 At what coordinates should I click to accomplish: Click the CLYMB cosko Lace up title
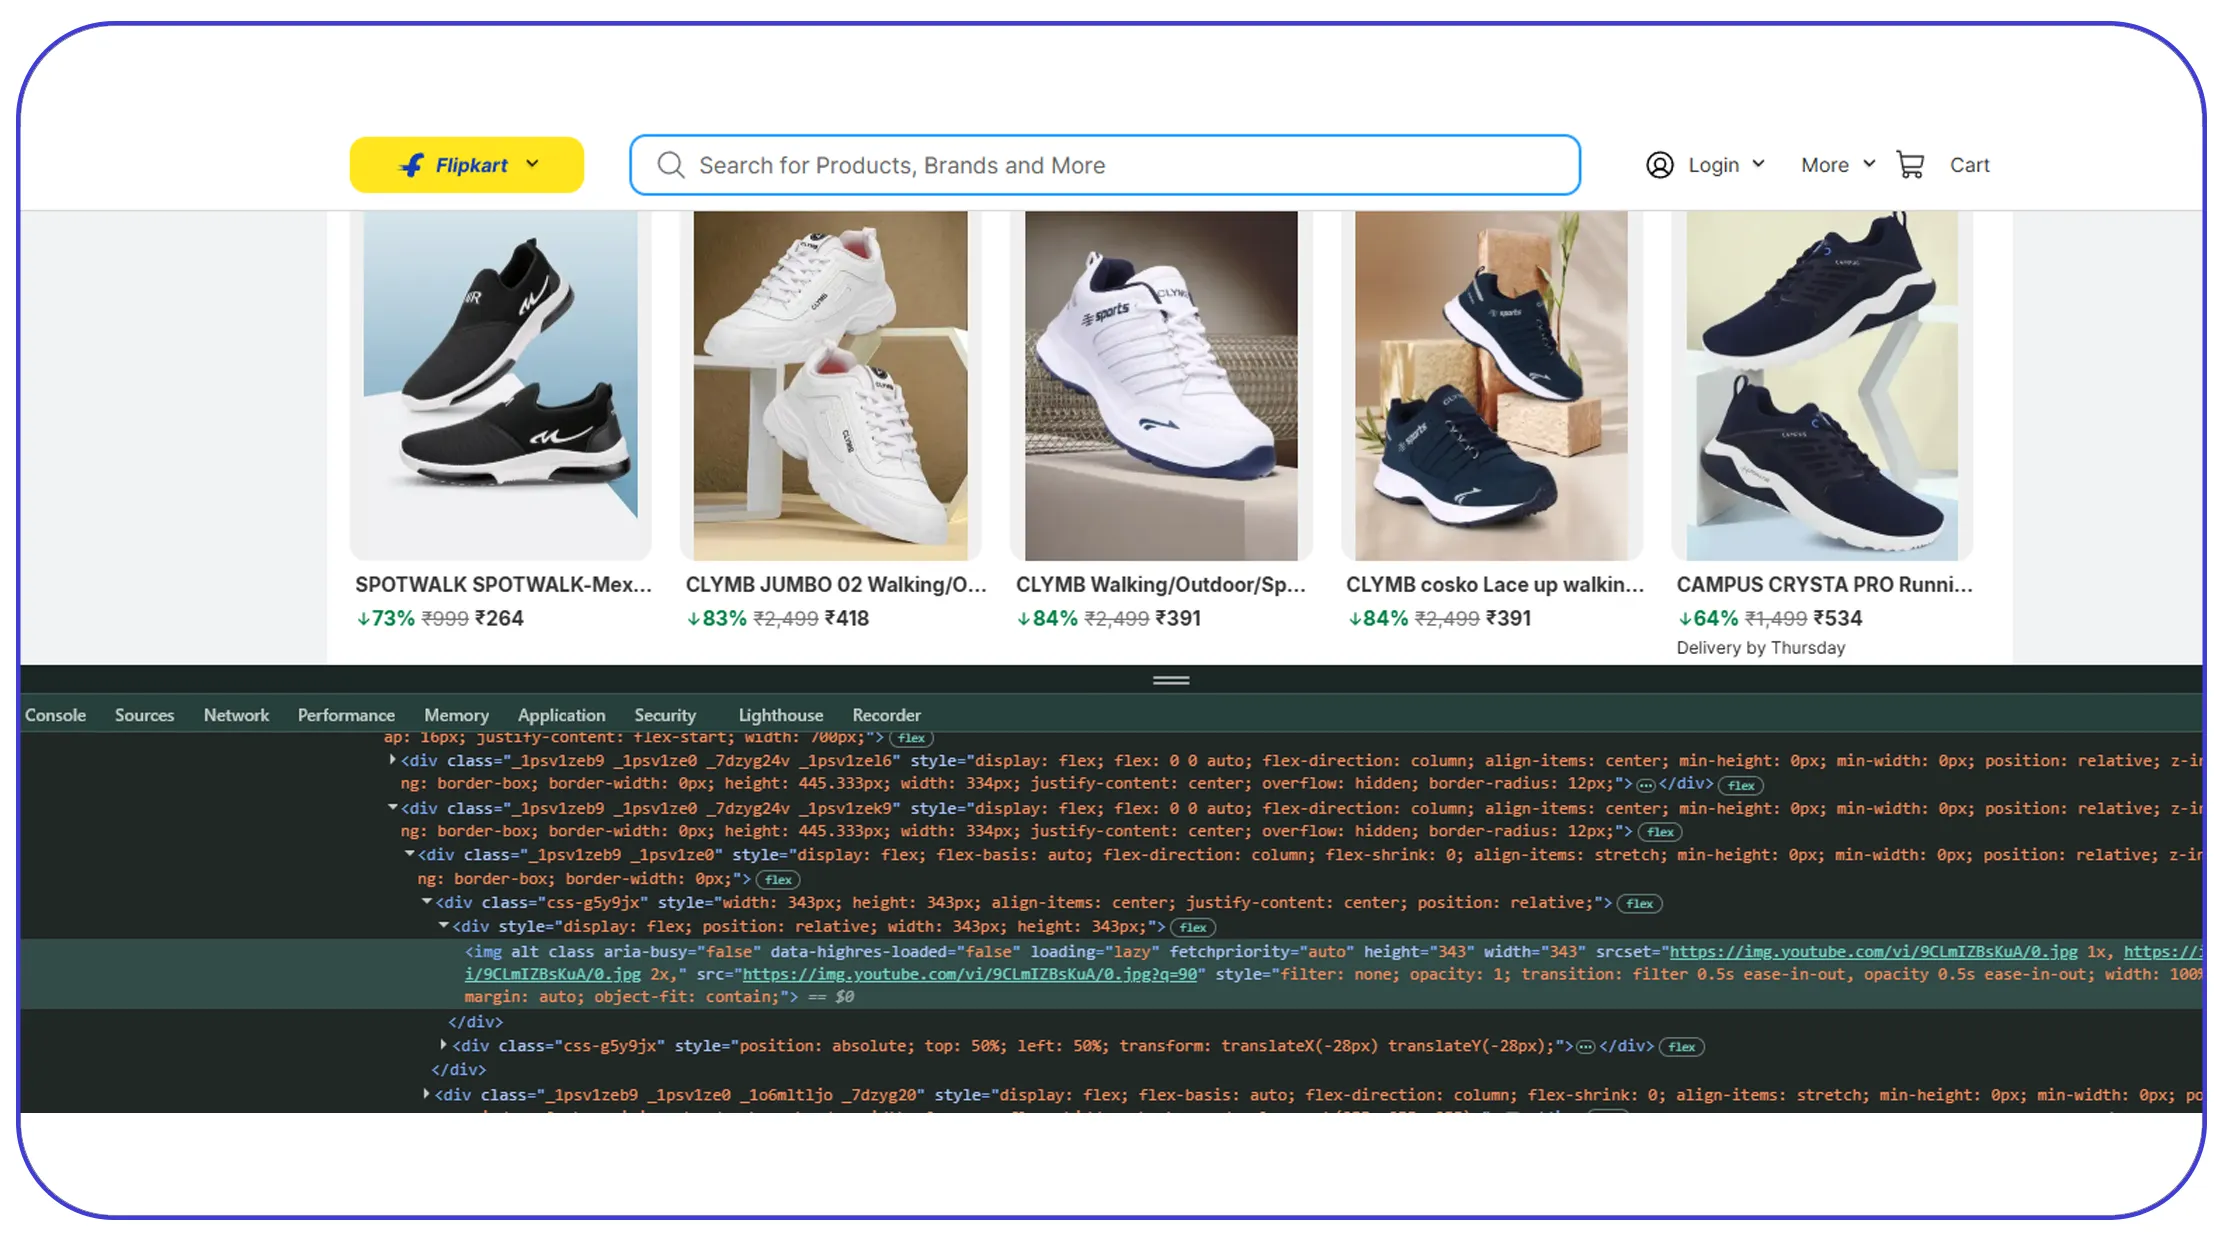coord(1495,585)
